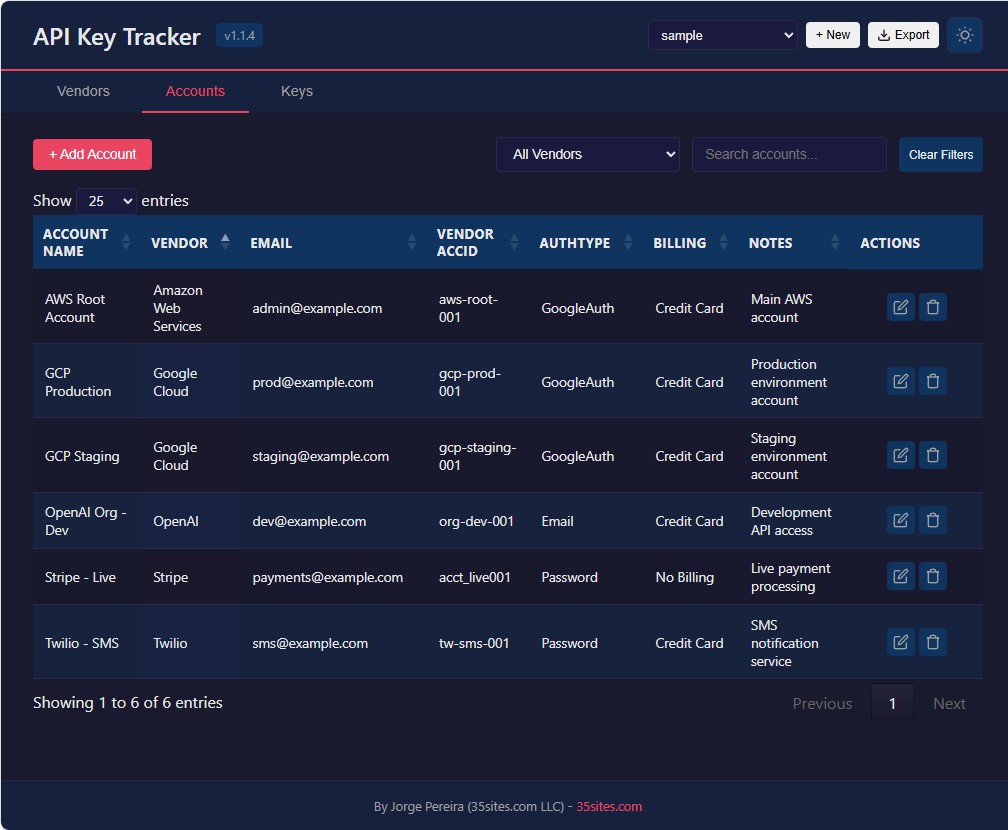
Task: Edit the GCP Staging account
Action: click(900, 455)
